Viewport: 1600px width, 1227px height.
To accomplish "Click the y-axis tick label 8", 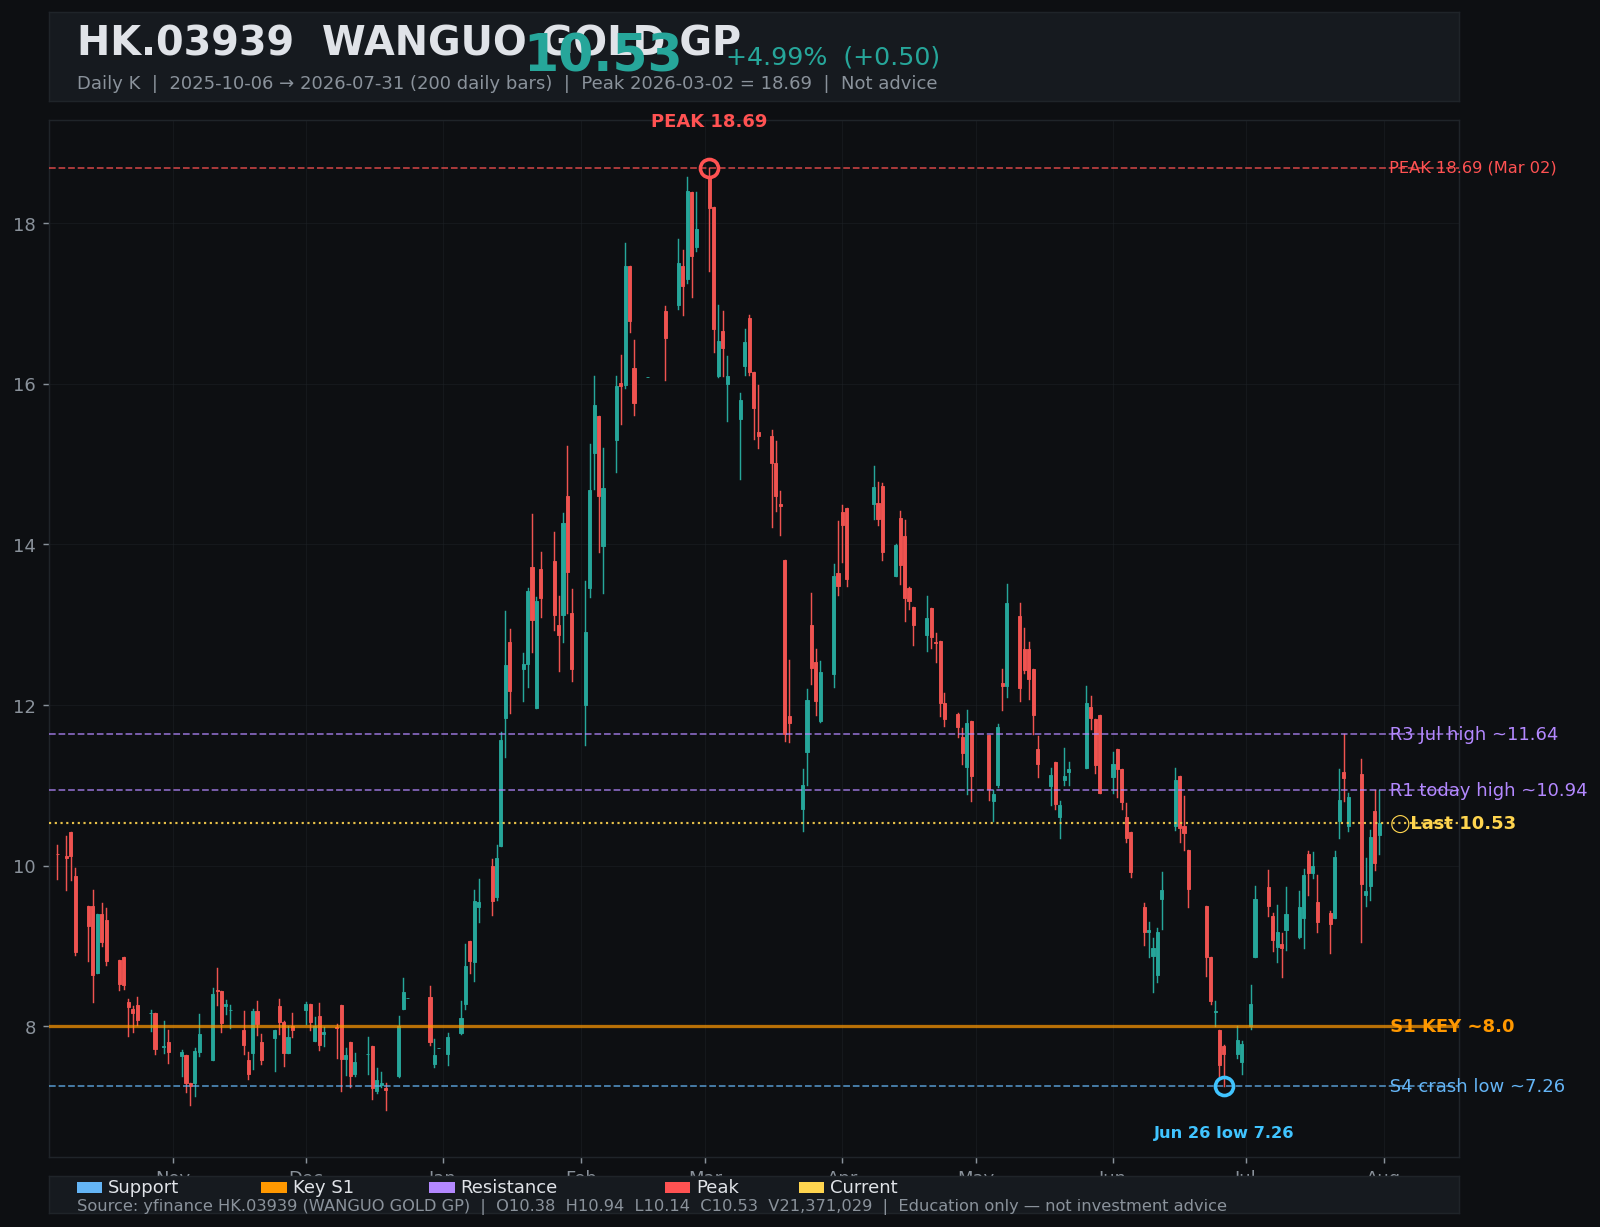I will coord(30,1027).
